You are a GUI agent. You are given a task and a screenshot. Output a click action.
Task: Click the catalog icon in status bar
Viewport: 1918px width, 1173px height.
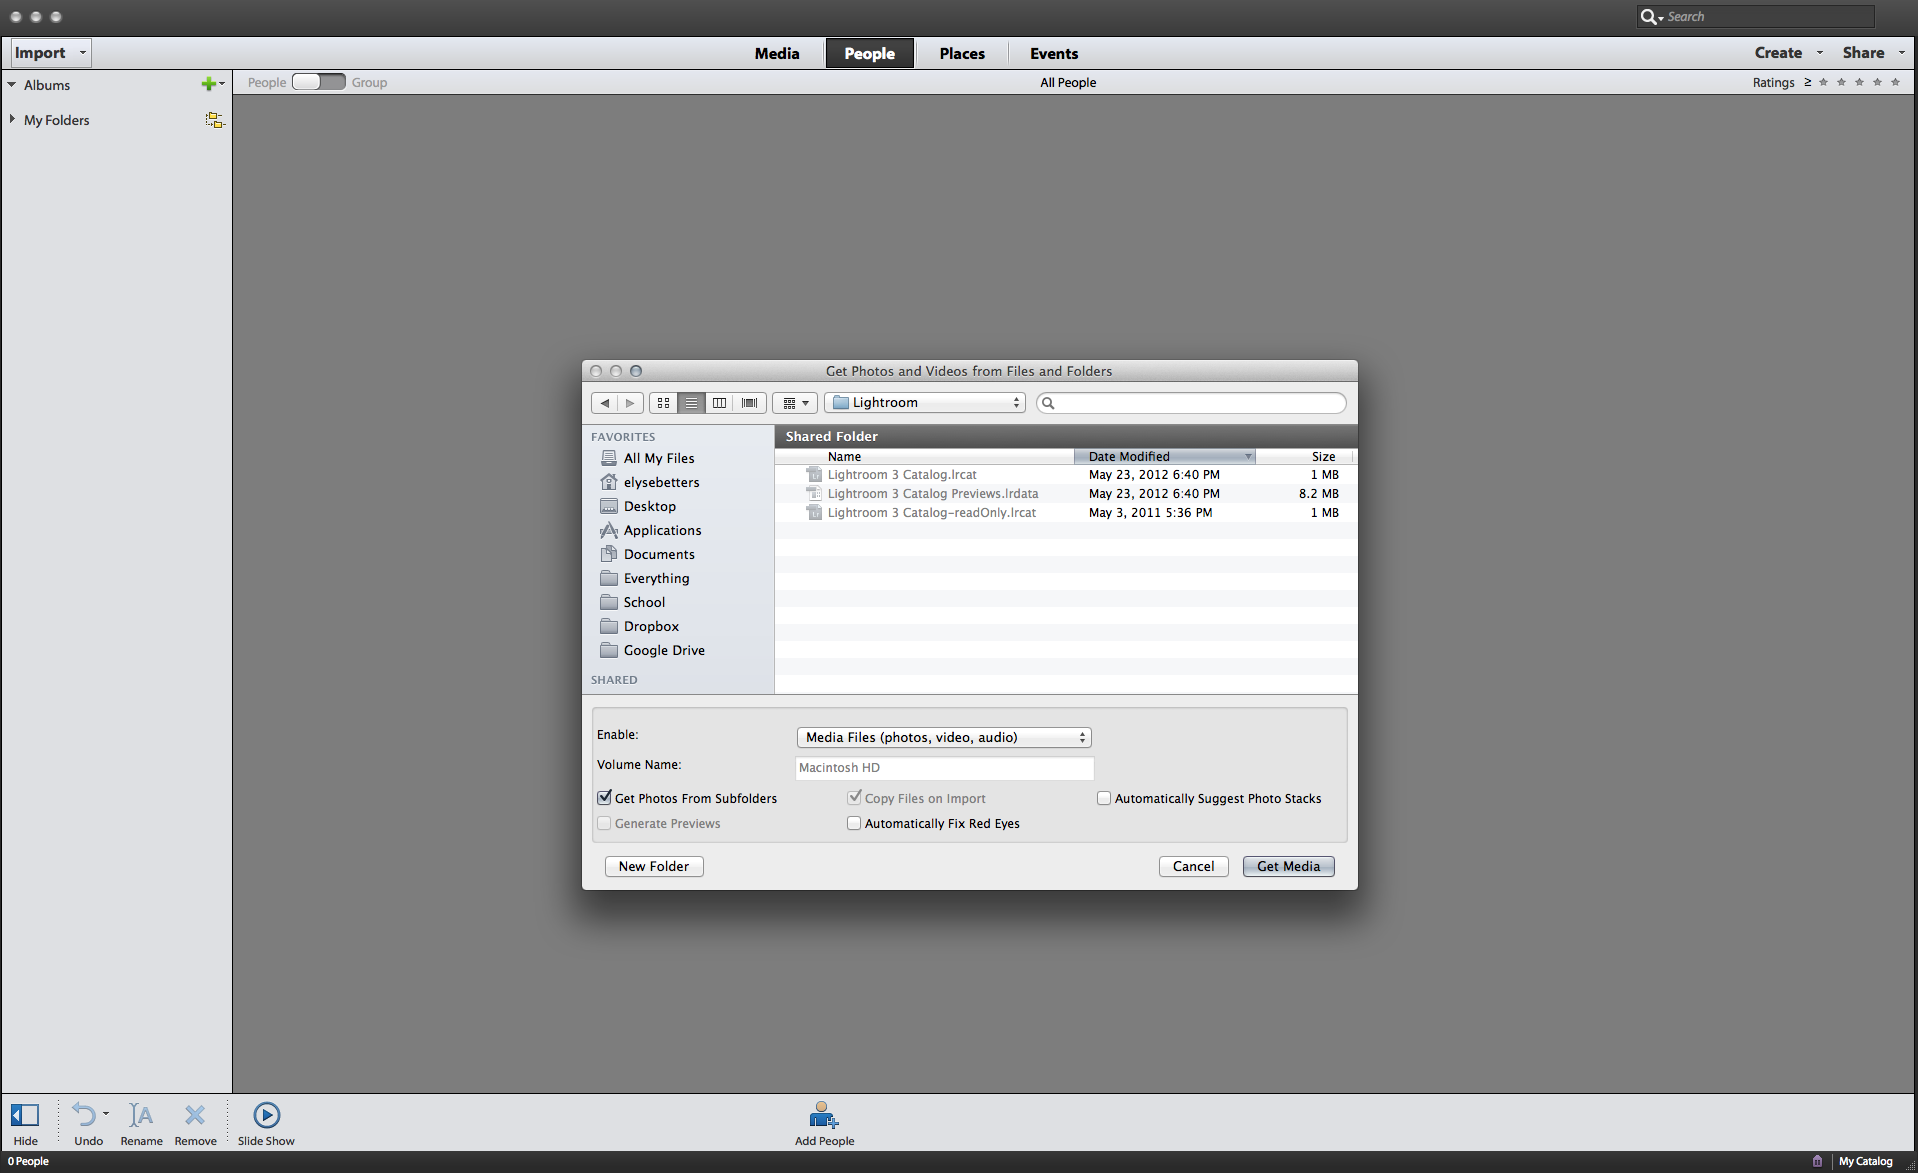pos(1817,1161)
